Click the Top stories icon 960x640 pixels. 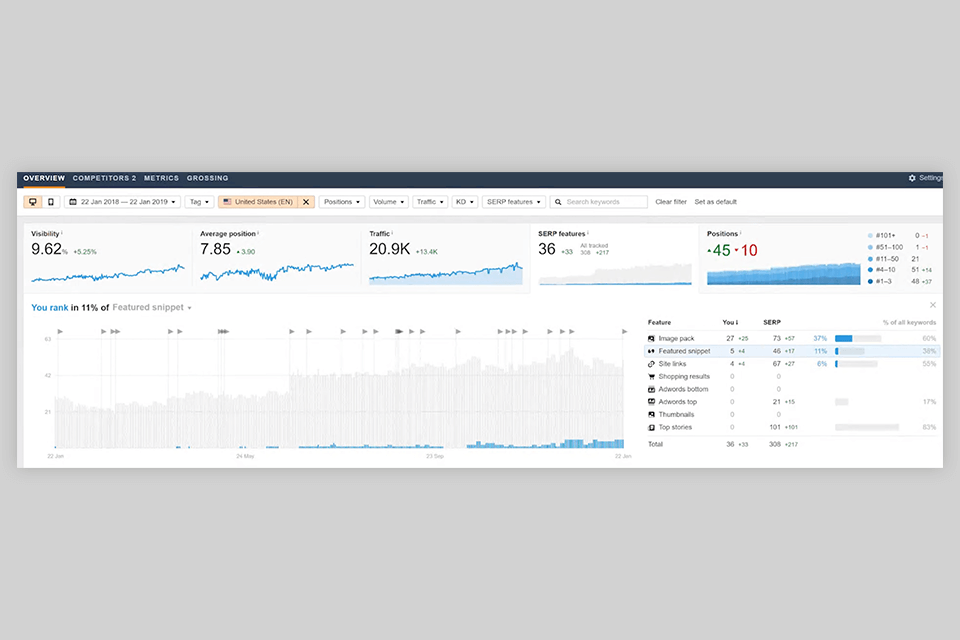(651, 427)
